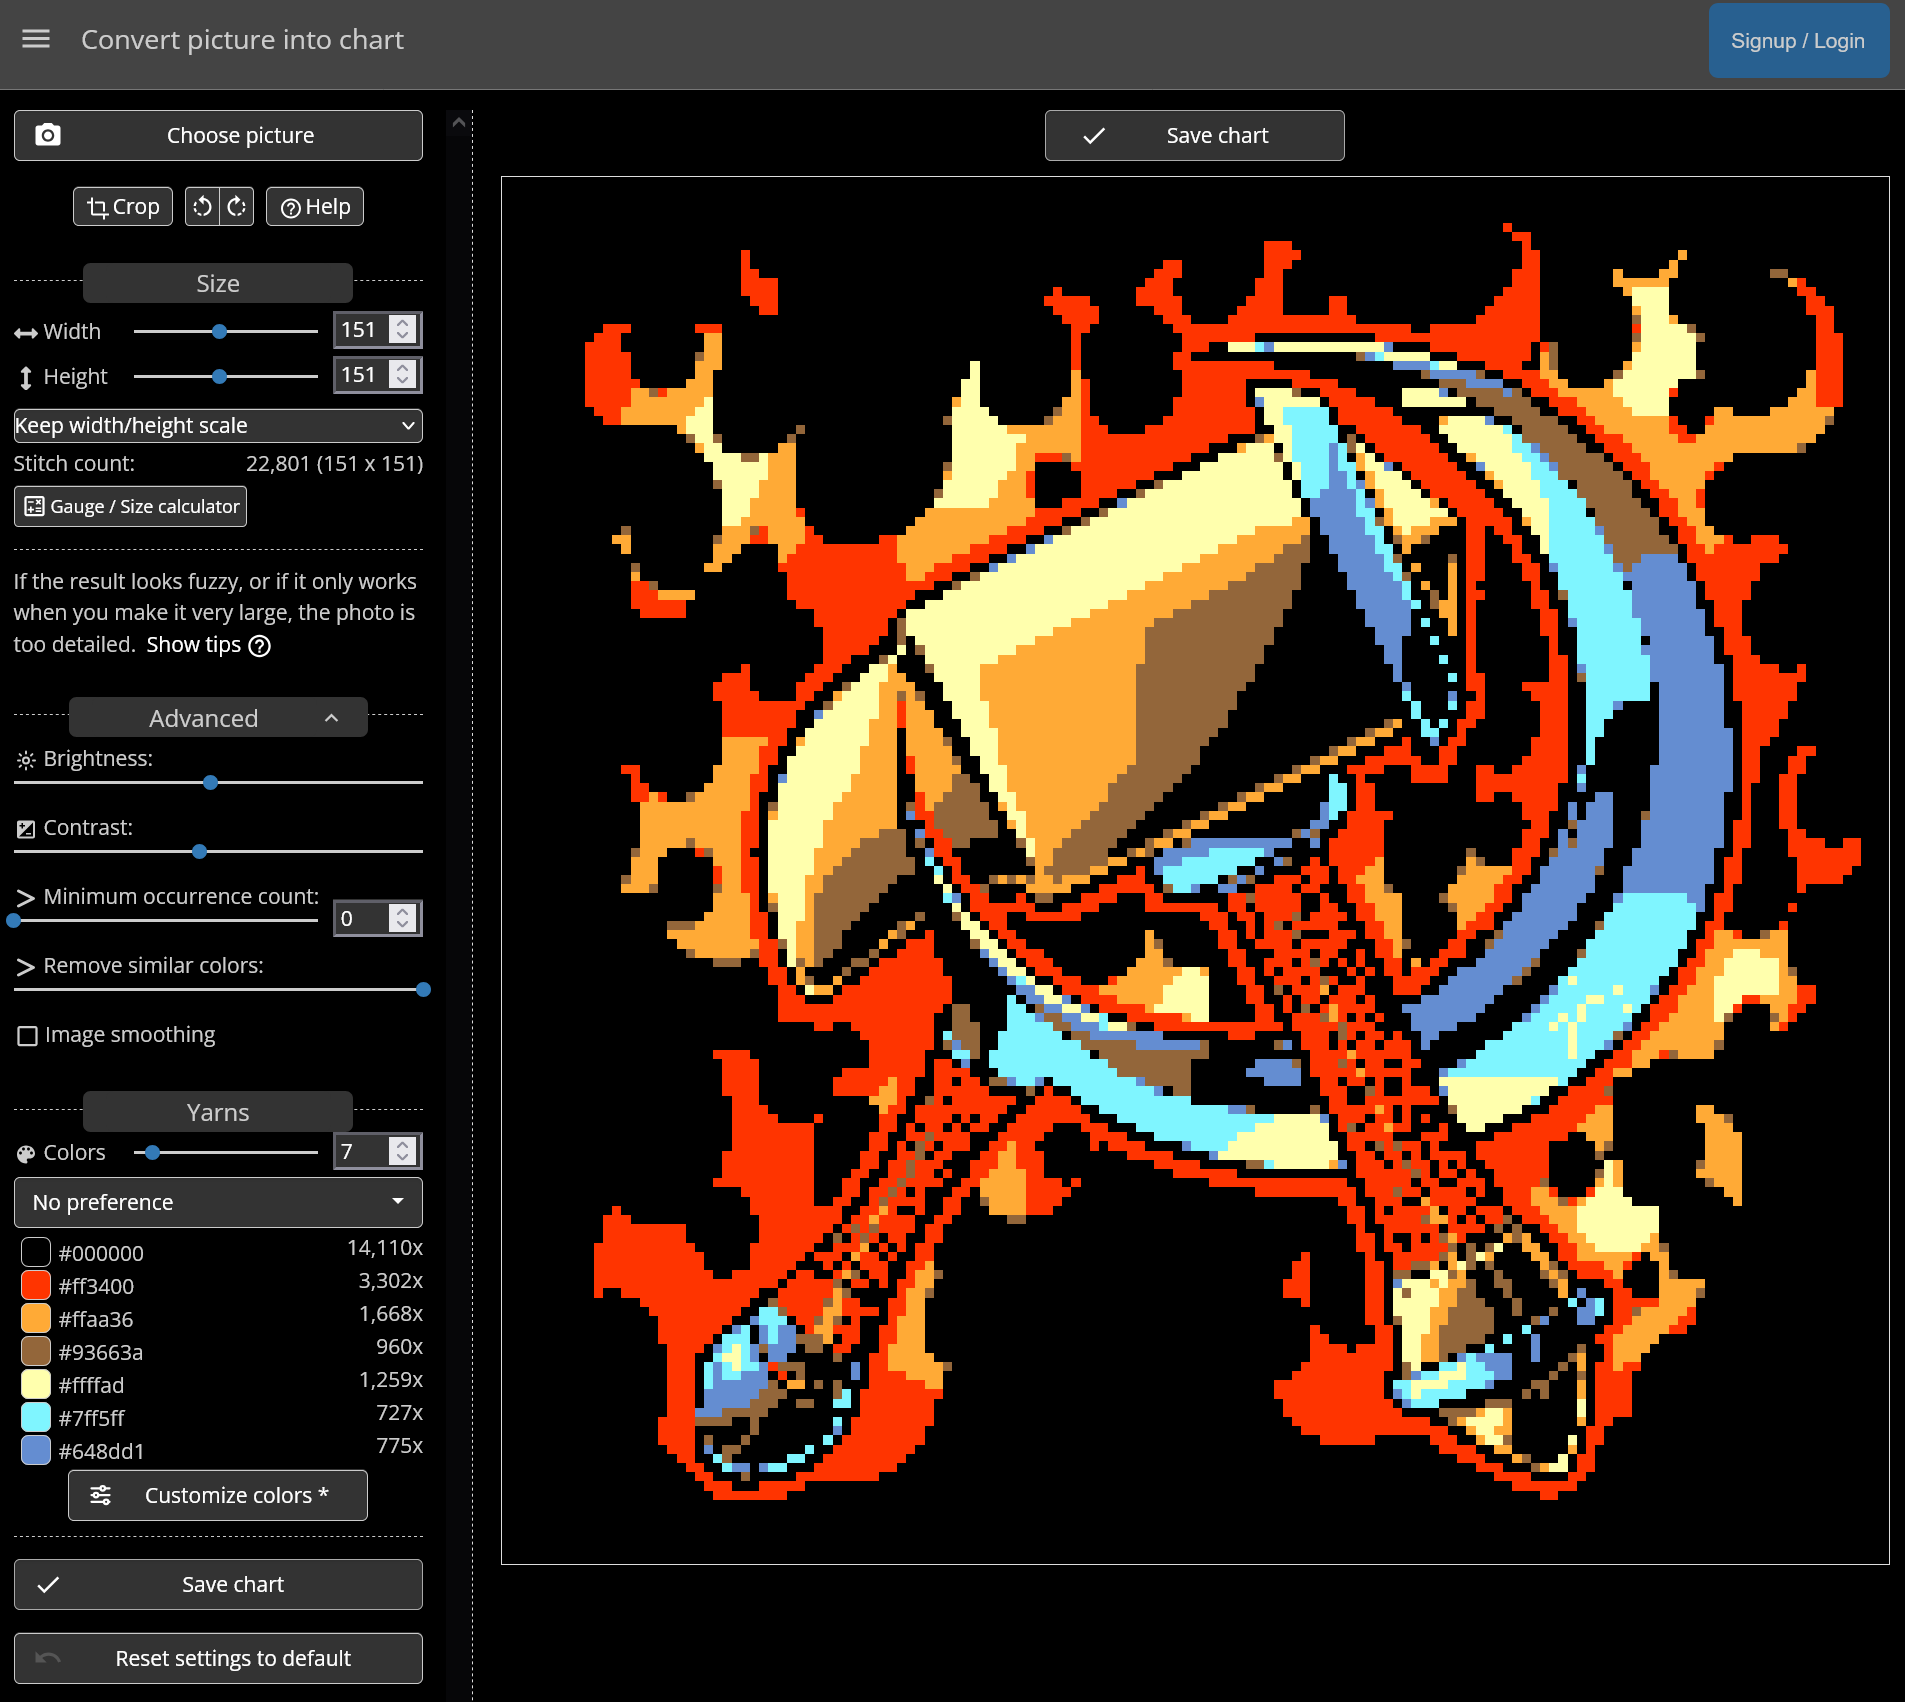Click the 3,302x count for #ff3400

tap(391, 1281)
